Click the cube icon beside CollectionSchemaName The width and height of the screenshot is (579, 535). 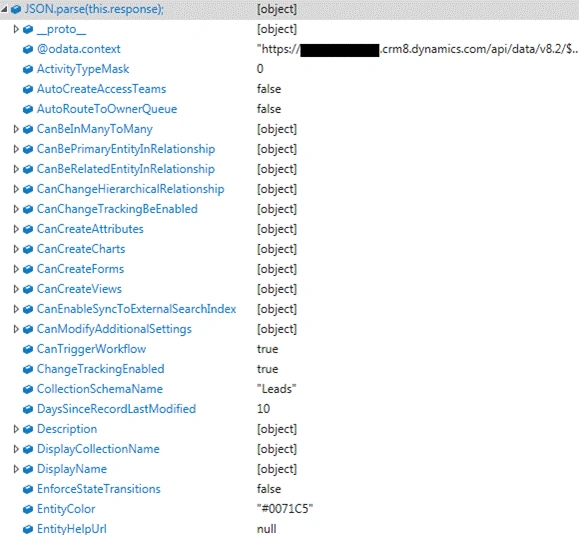(x=28, y=389)
